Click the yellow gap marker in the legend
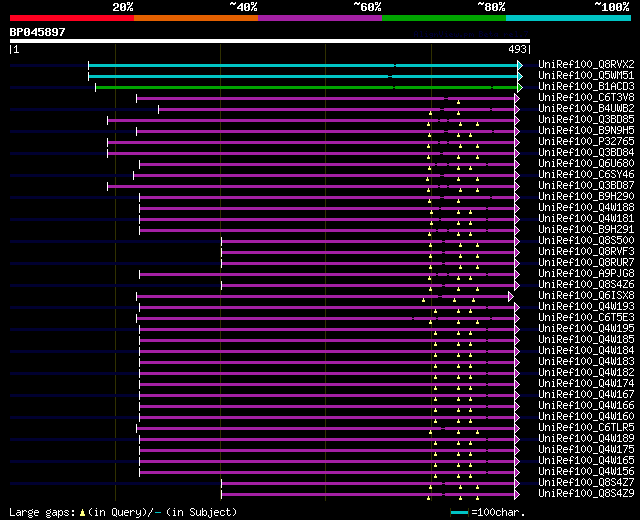This screenshot has width=640, height=520. tap(82, 513)
